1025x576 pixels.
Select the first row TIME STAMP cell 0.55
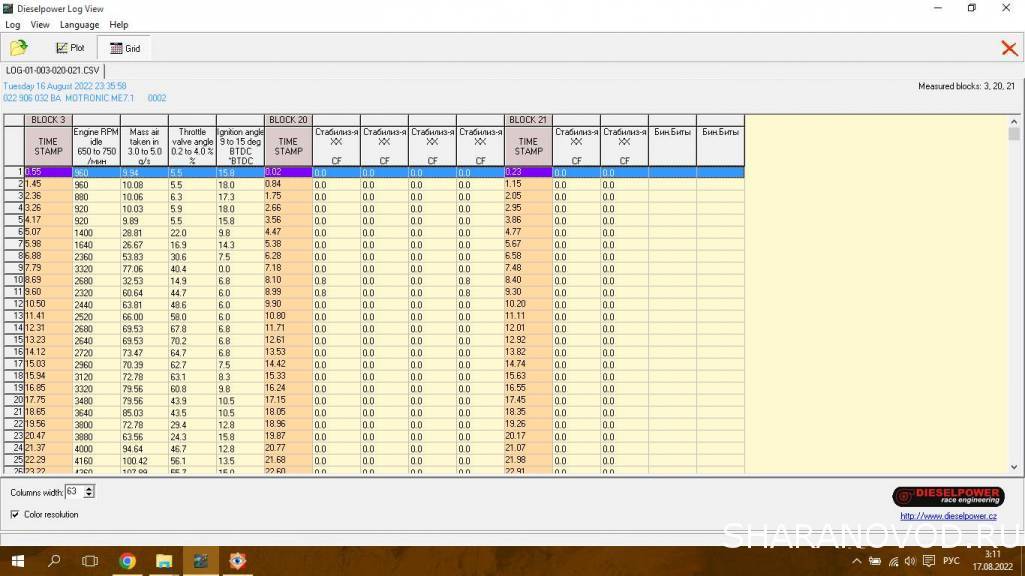coord(48,172)
